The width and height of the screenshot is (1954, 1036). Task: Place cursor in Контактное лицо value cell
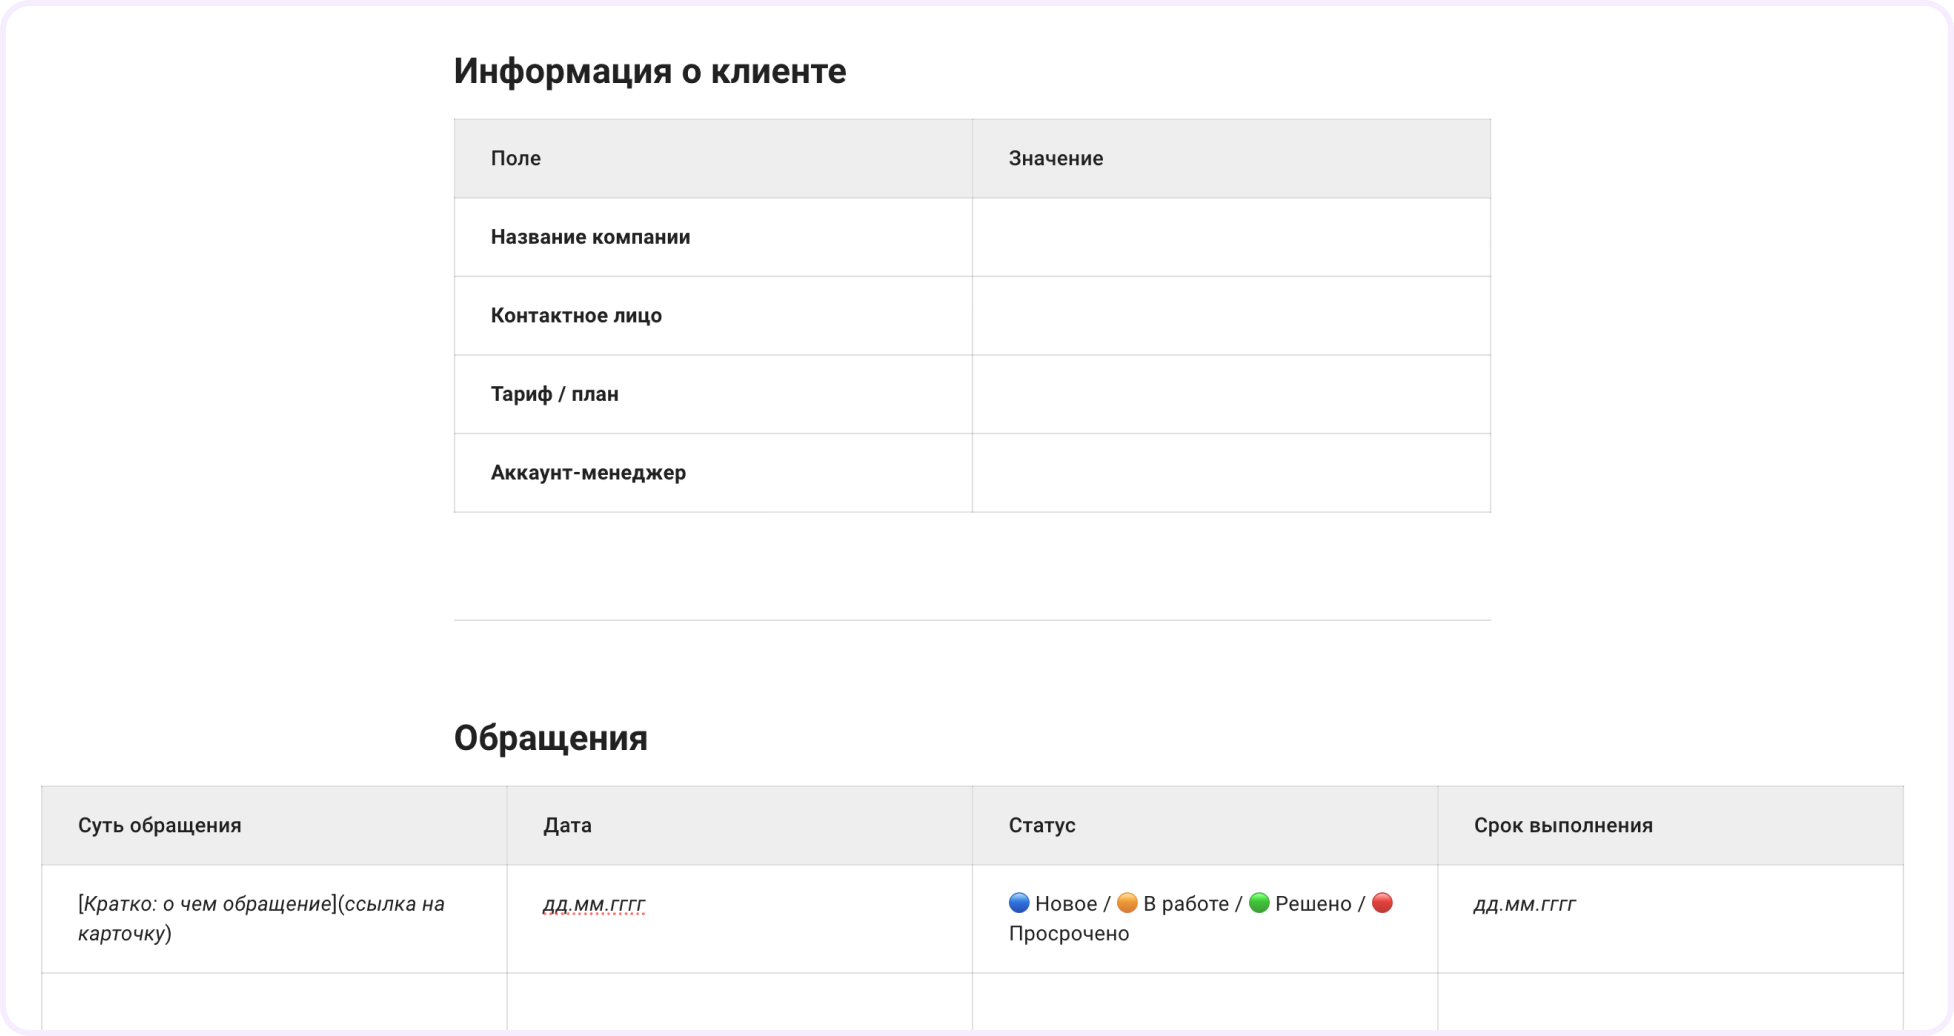coord(1230,316)
